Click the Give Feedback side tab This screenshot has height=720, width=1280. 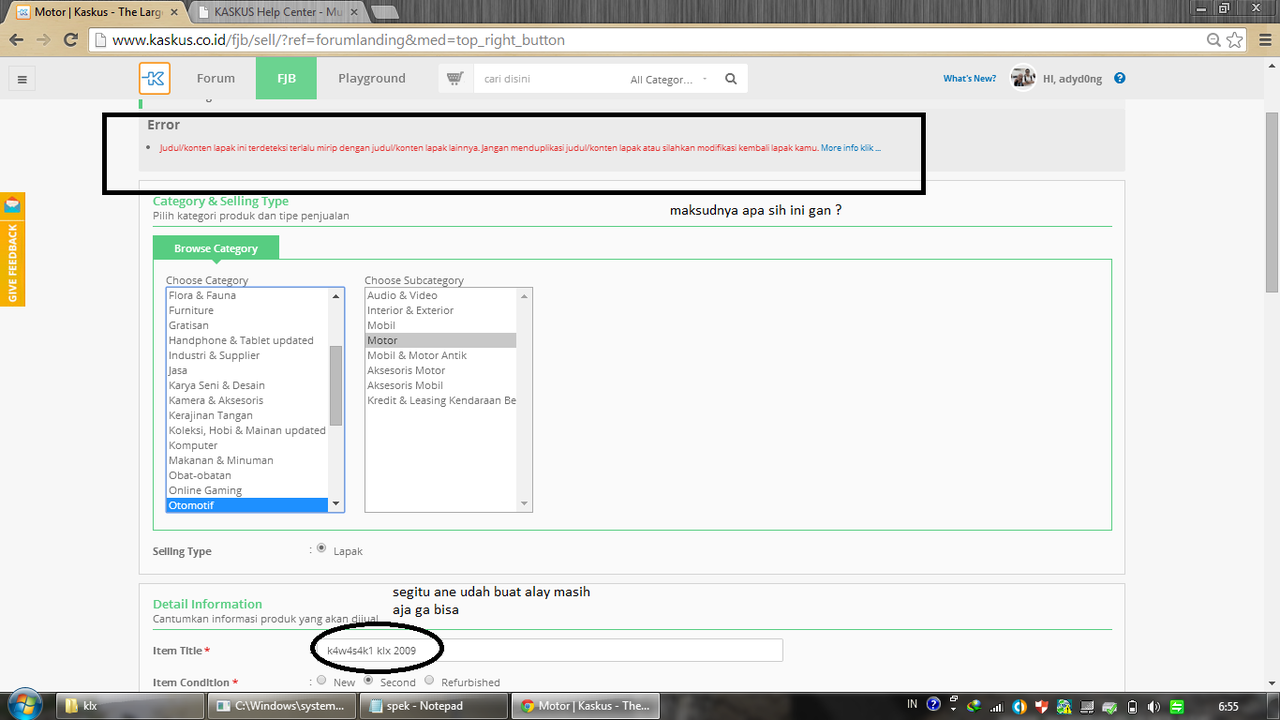point(13,250)
